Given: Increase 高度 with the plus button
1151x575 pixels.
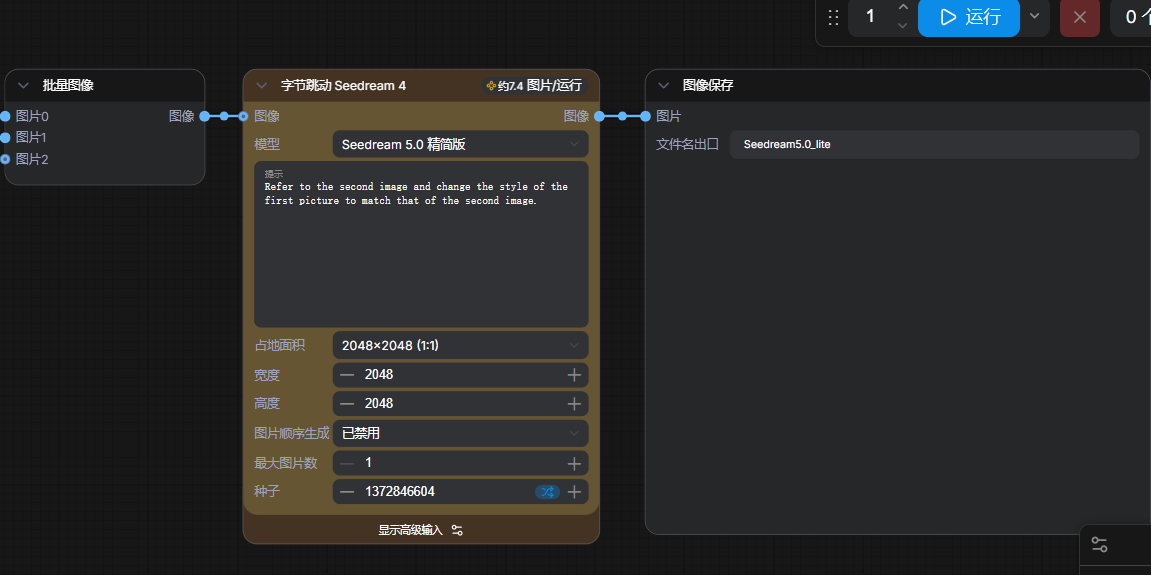Looking at the screenshot, I should coord(574,404).
